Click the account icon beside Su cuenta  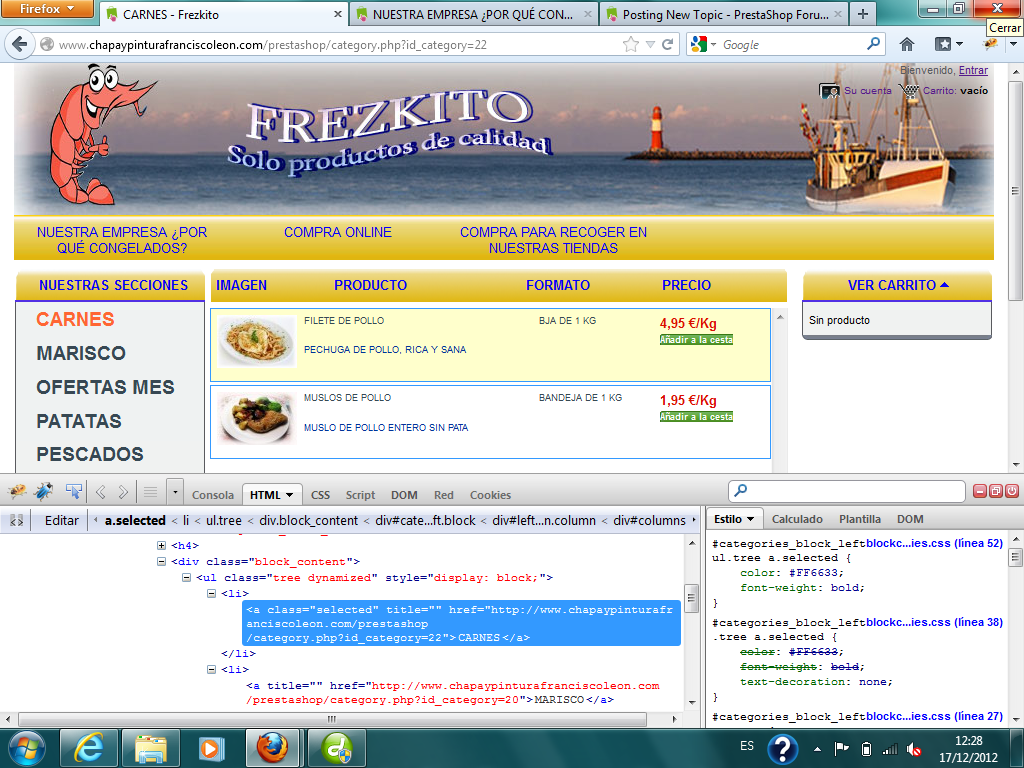[x=829, y=91]
